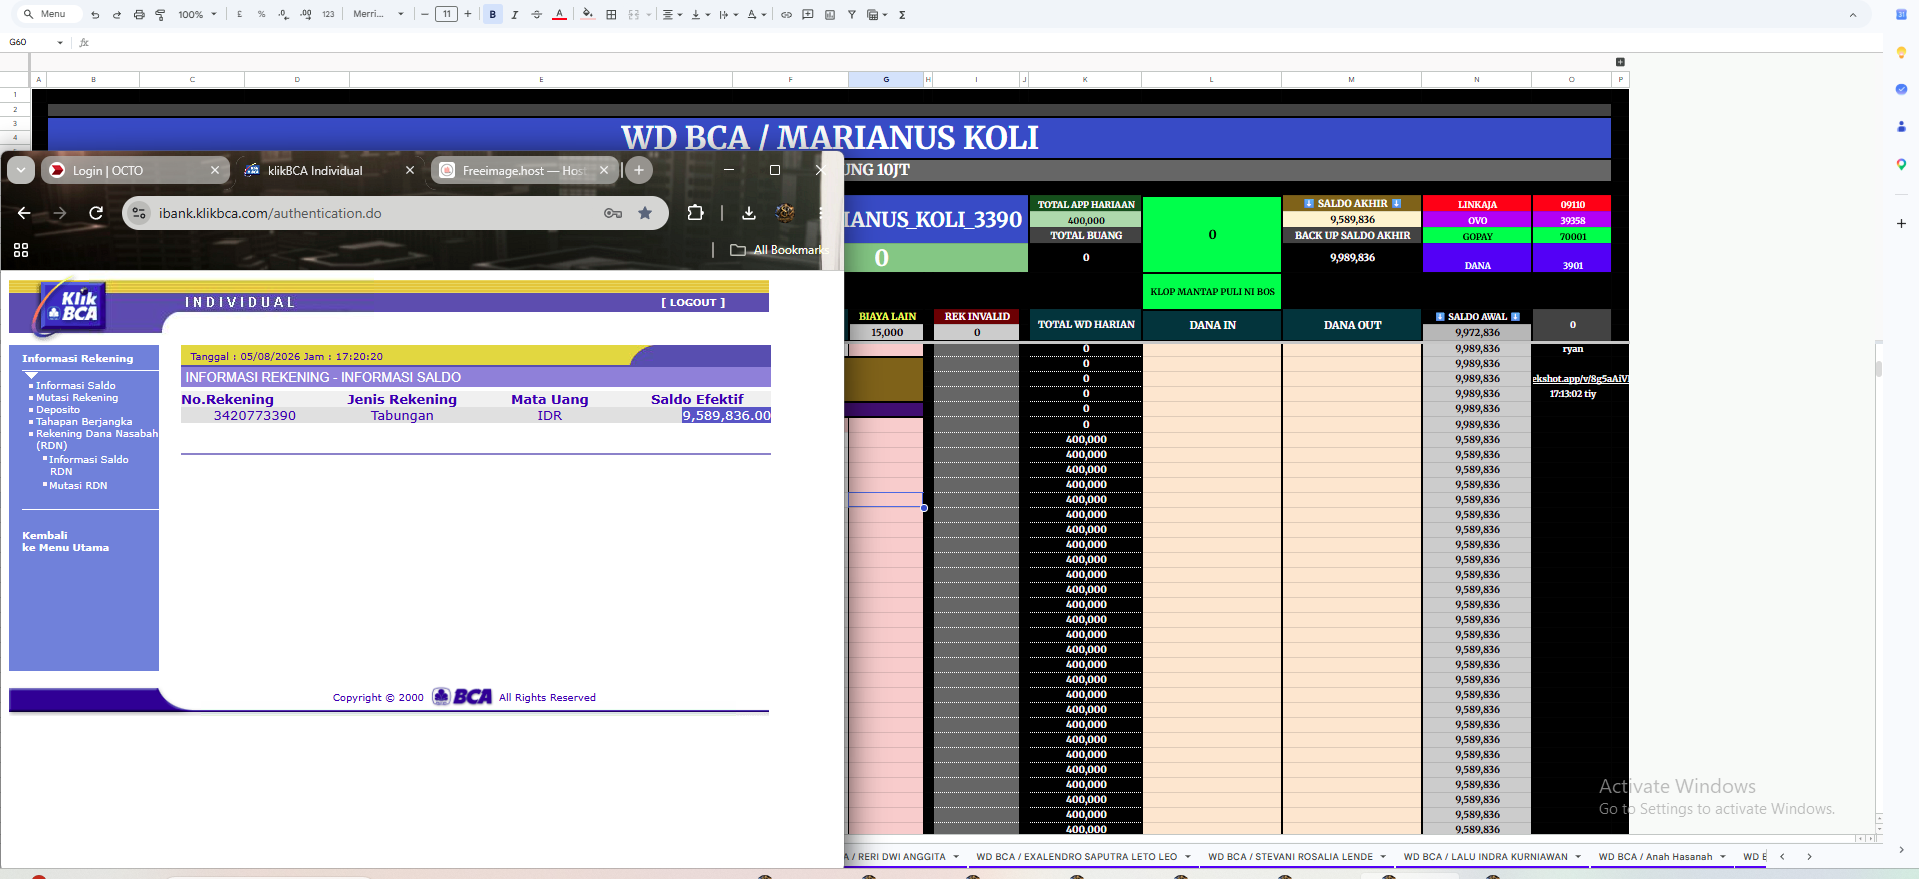
Task: Switch to the Login | OCTO browser tab
Action: pos(134,171)
